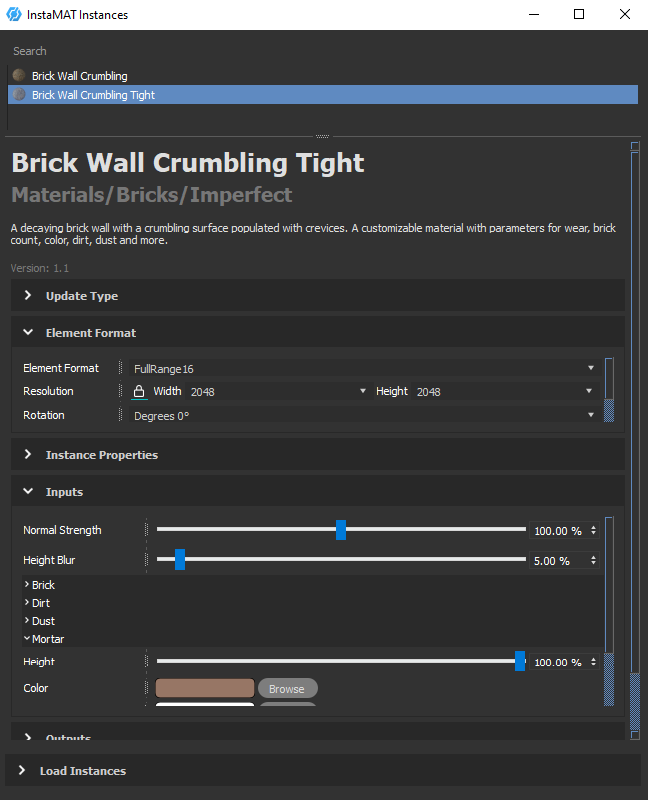Click the InstaMAT logo in the title bar
The image size is (648, 800).
pos(14,14)
